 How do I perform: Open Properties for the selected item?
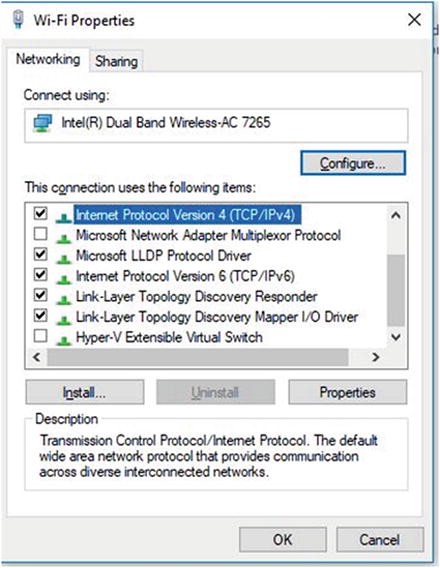click(x=348, y=392)
